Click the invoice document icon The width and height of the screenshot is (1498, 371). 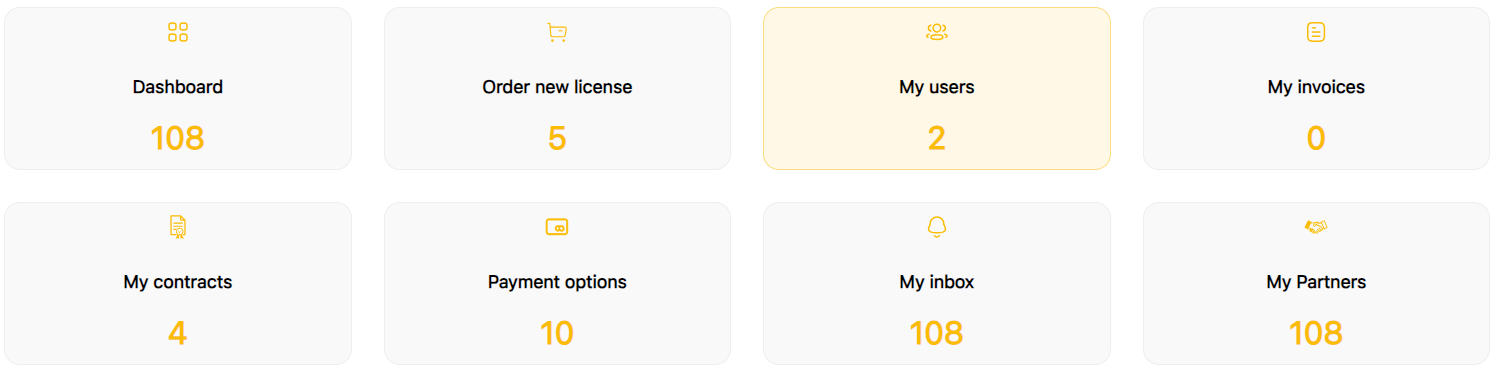[x=1316, y=32]
